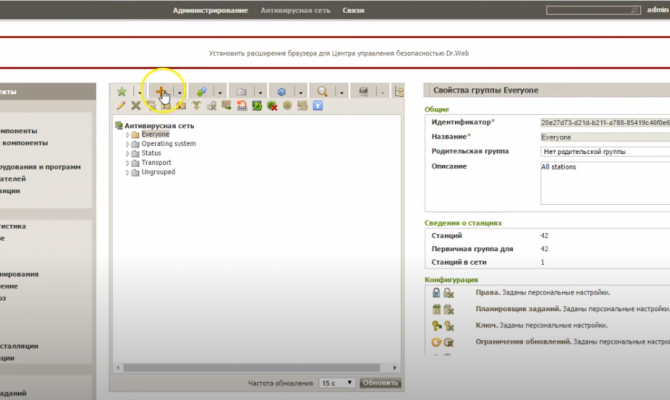Open the dropdown arrow beside the magnifier icon

click(x=341, y=92)
